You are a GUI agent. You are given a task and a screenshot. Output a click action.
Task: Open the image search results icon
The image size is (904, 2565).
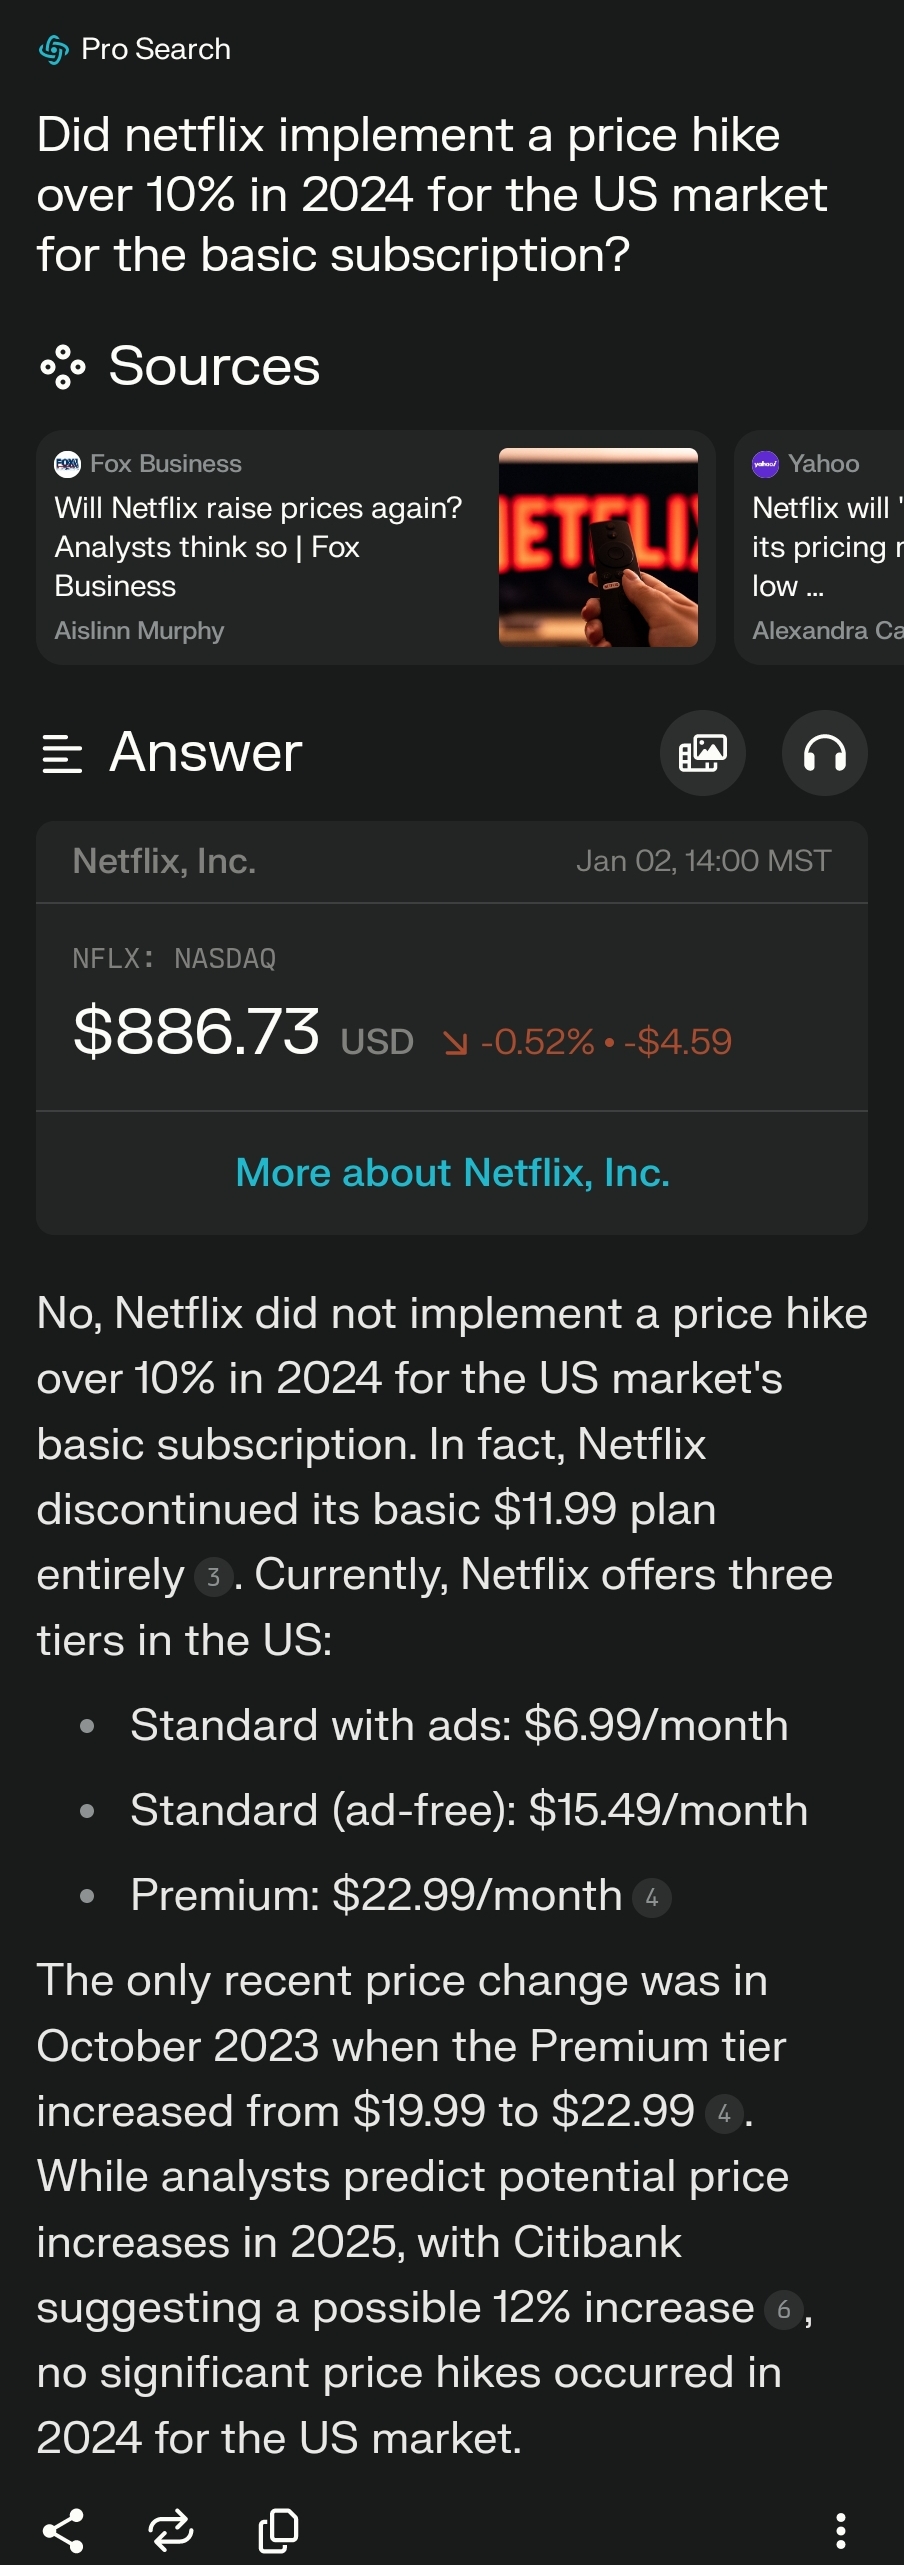703,753
